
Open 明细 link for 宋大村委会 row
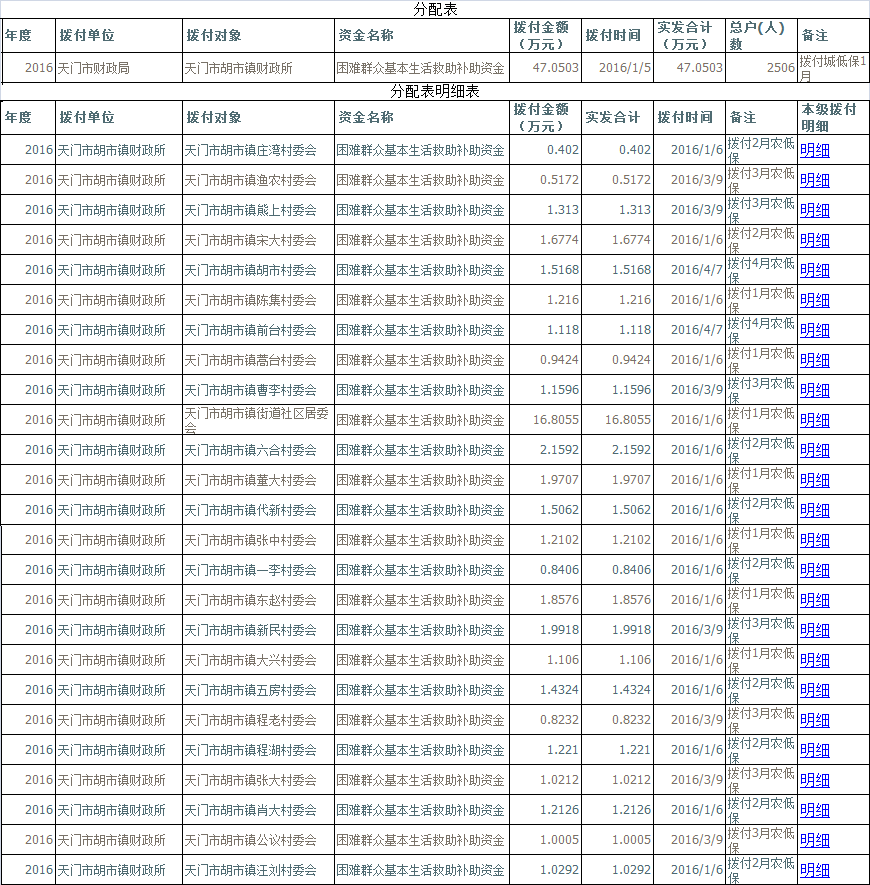(x=815, y=240)
